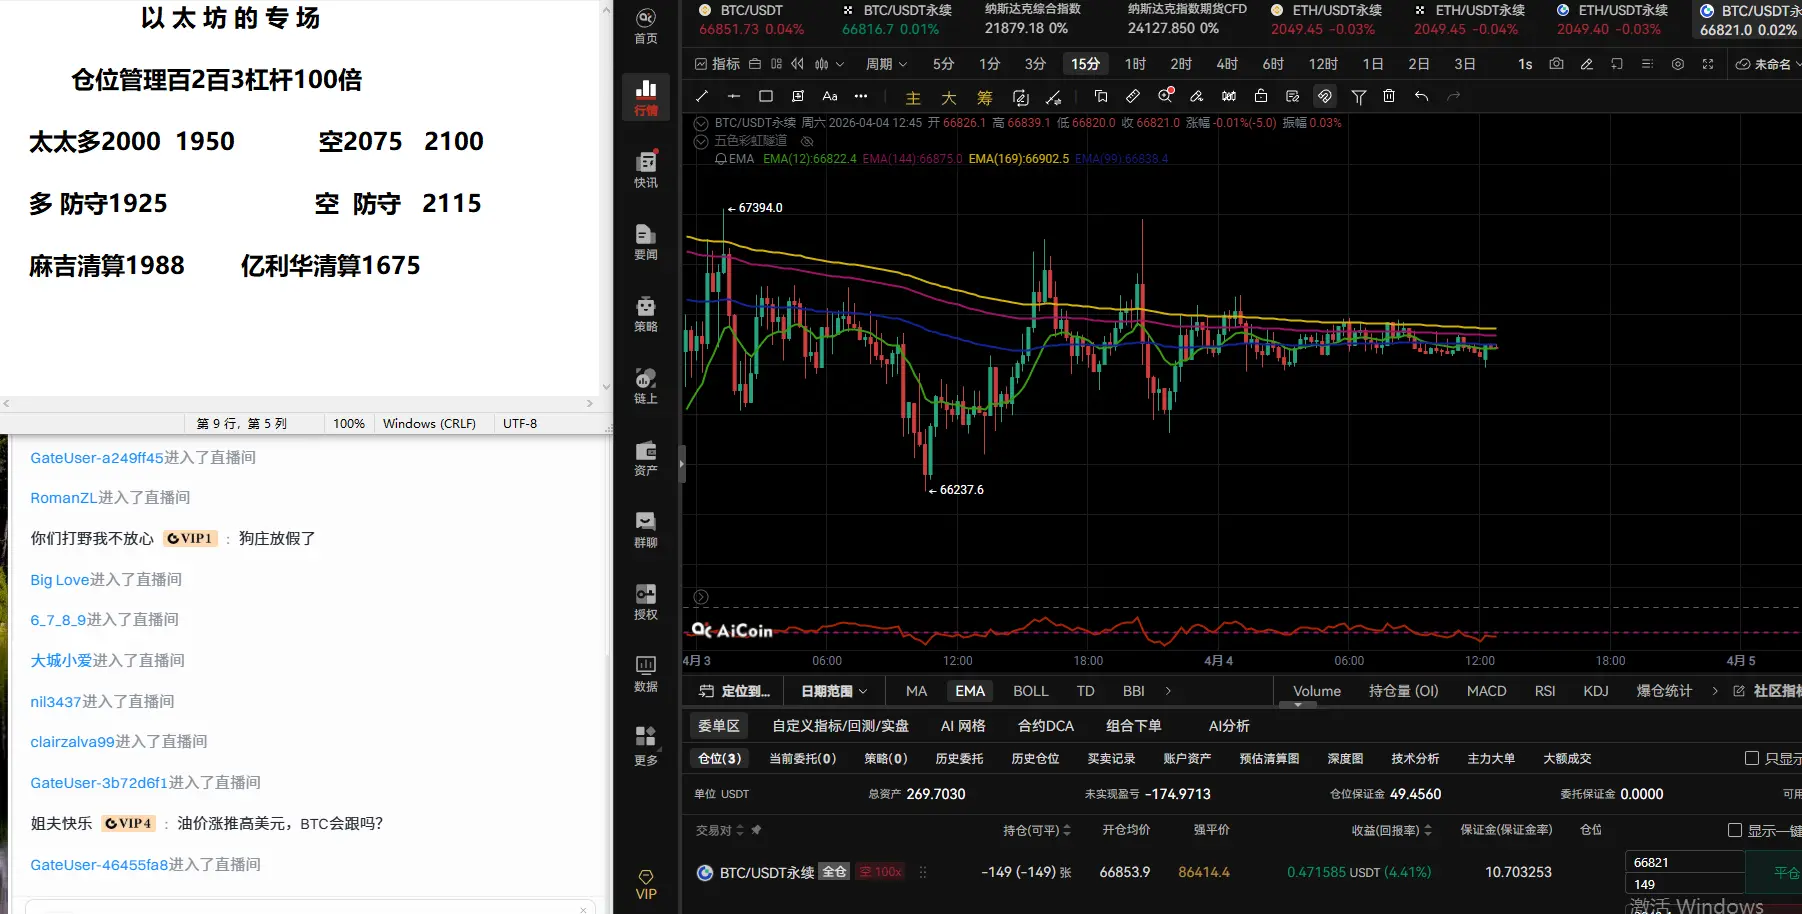1802x914 pixels.
Task: Switch to the 历史委托 tab
Action: point(959,758)
